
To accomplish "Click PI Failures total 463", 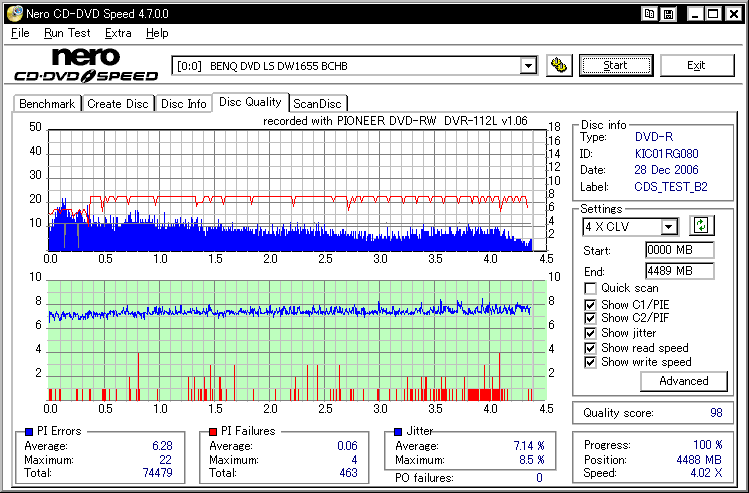I will tap(348, 472).
